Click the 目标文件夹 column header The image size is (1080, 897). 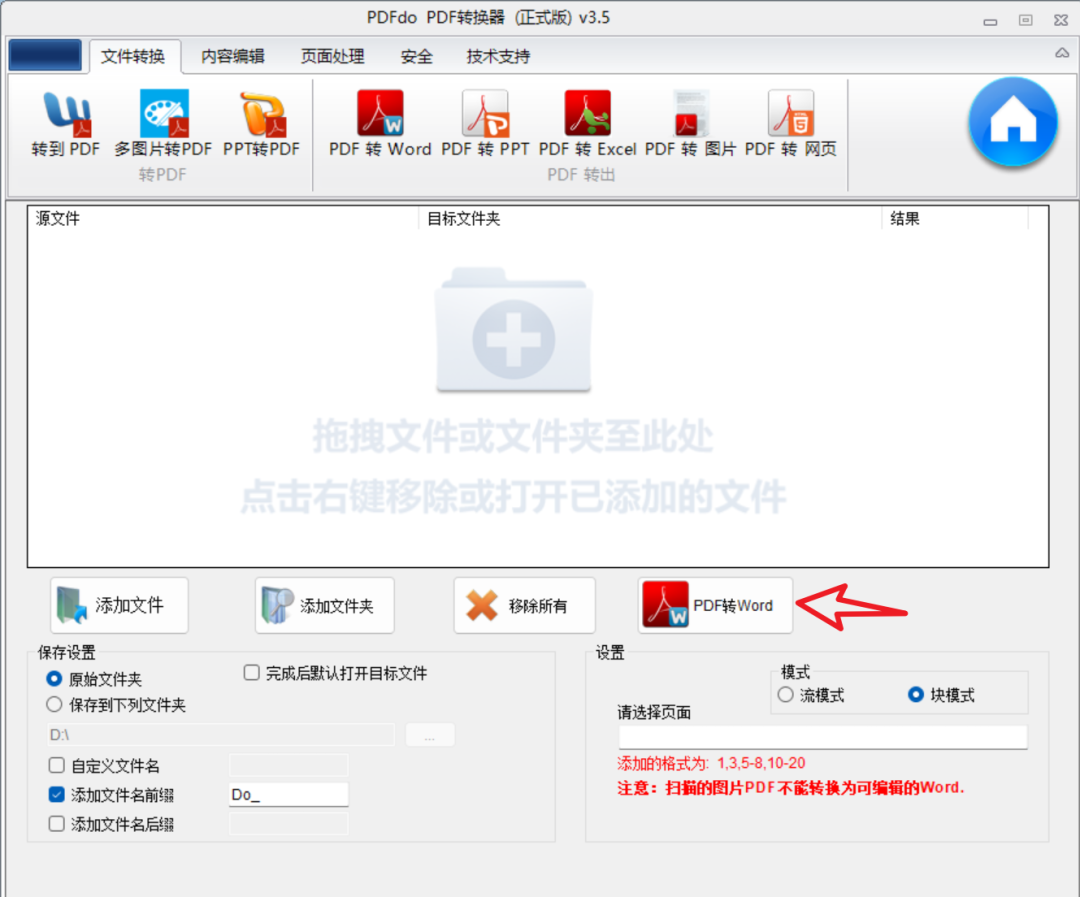(x=650, y=218)
